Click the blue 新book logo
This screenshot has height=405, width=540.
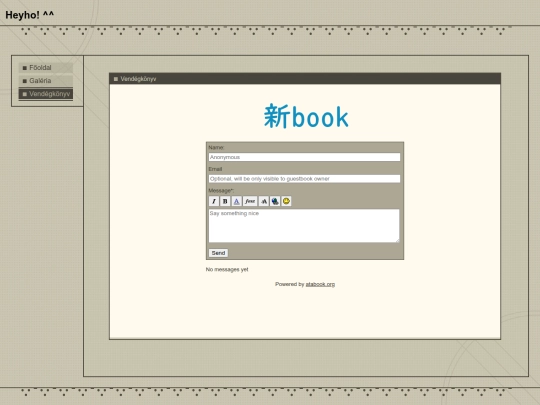306,116
